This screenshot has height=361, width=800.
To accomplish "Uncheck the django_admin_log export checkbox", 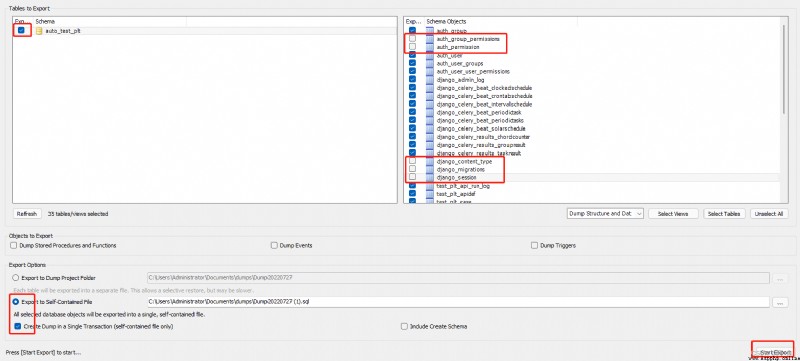I will [x=412, y=80].
